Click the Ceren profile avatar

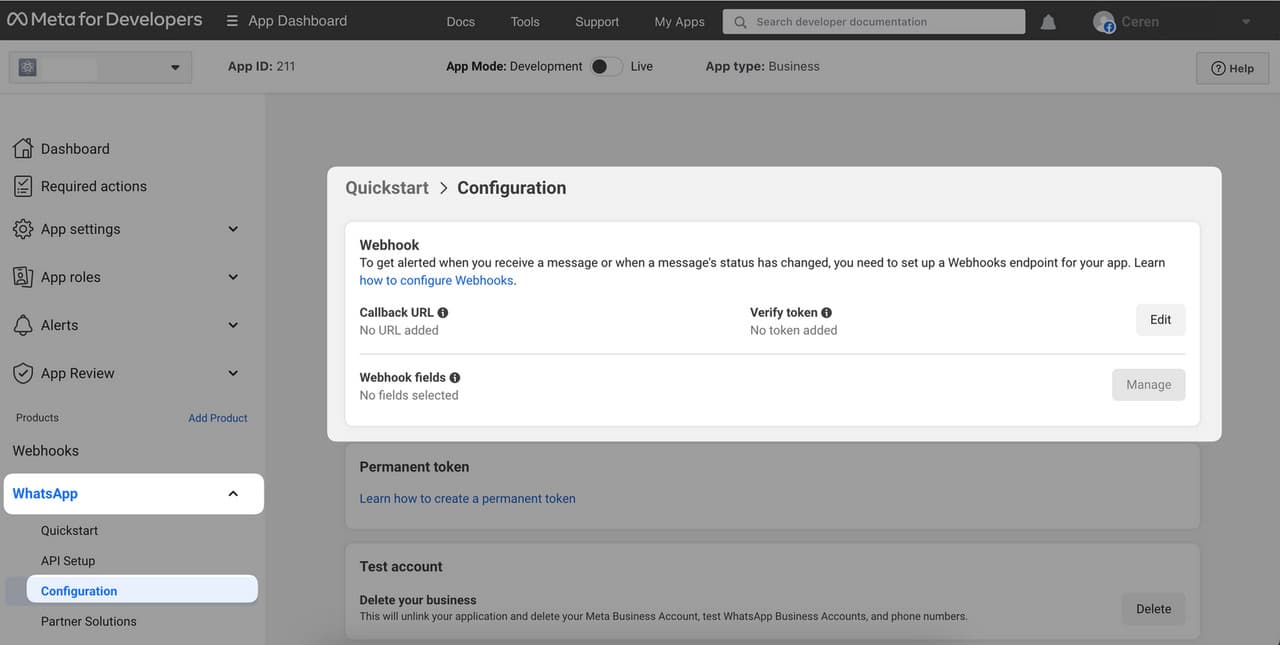click(x=1104, y=22)
